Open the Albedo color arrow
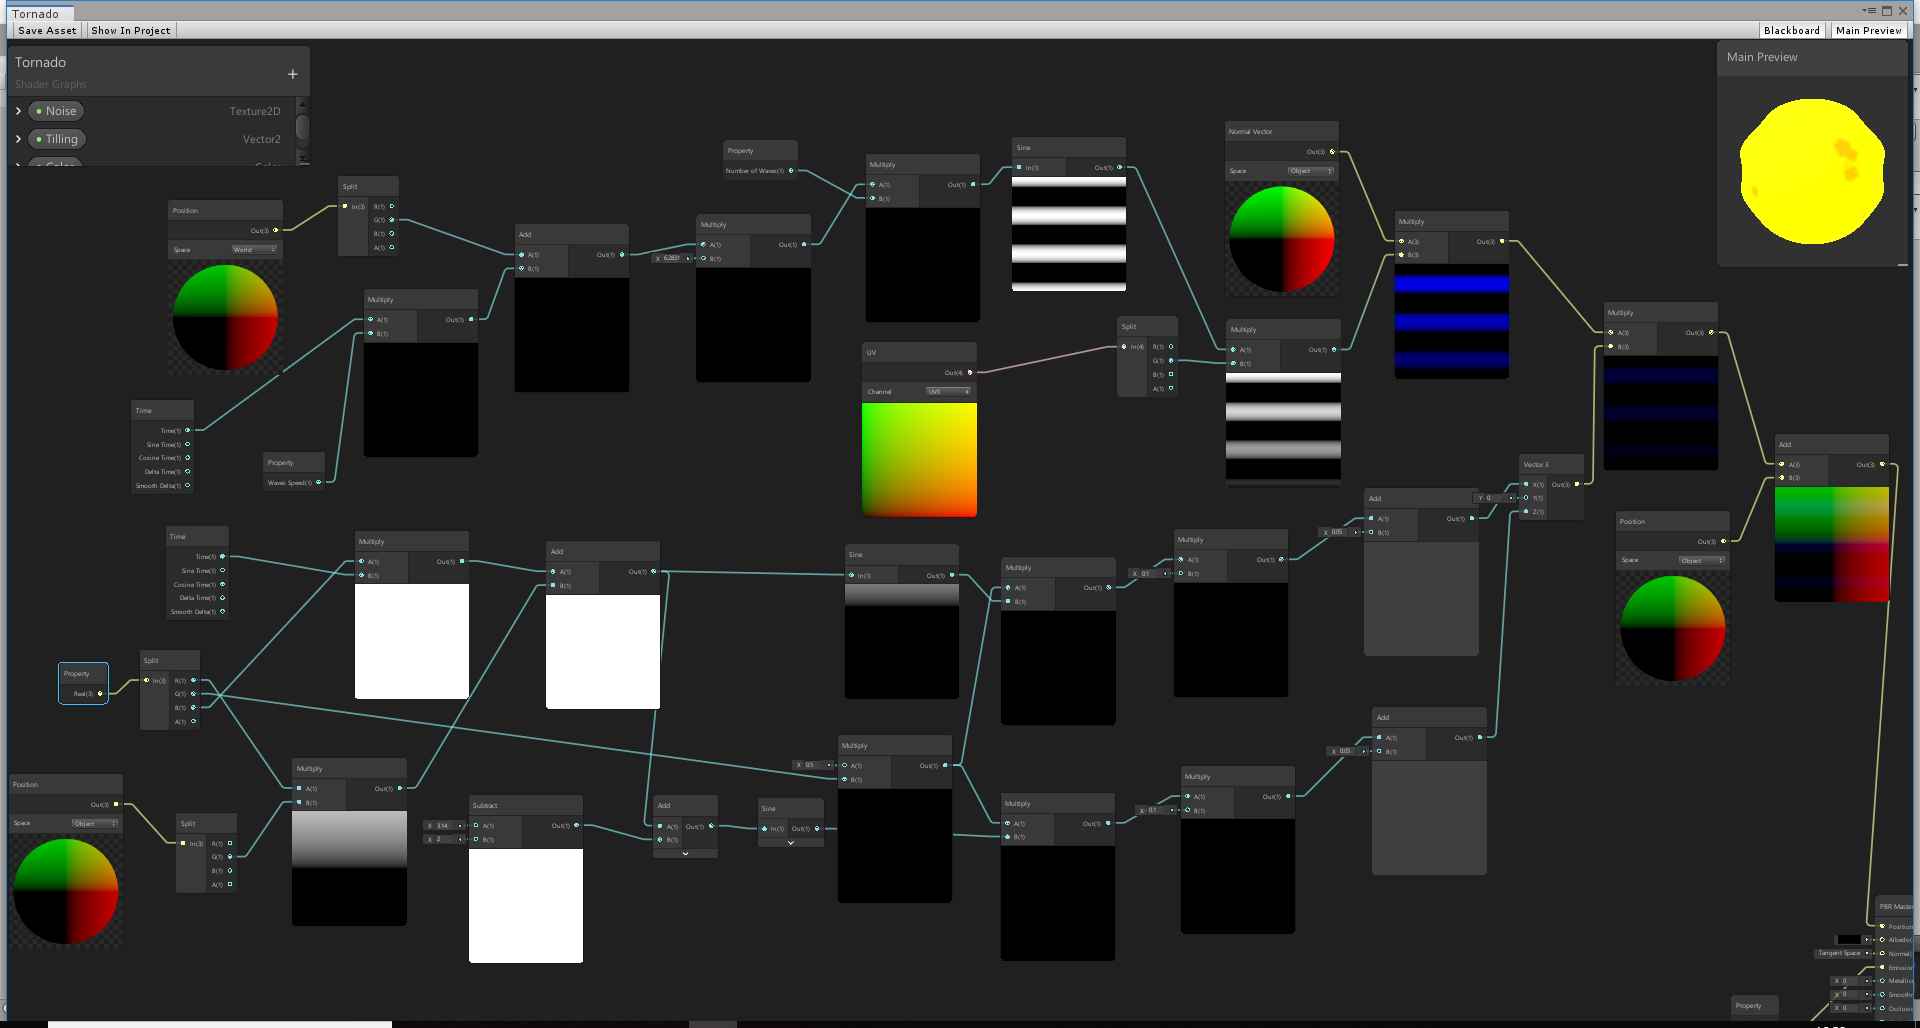 coord(1867,939)
